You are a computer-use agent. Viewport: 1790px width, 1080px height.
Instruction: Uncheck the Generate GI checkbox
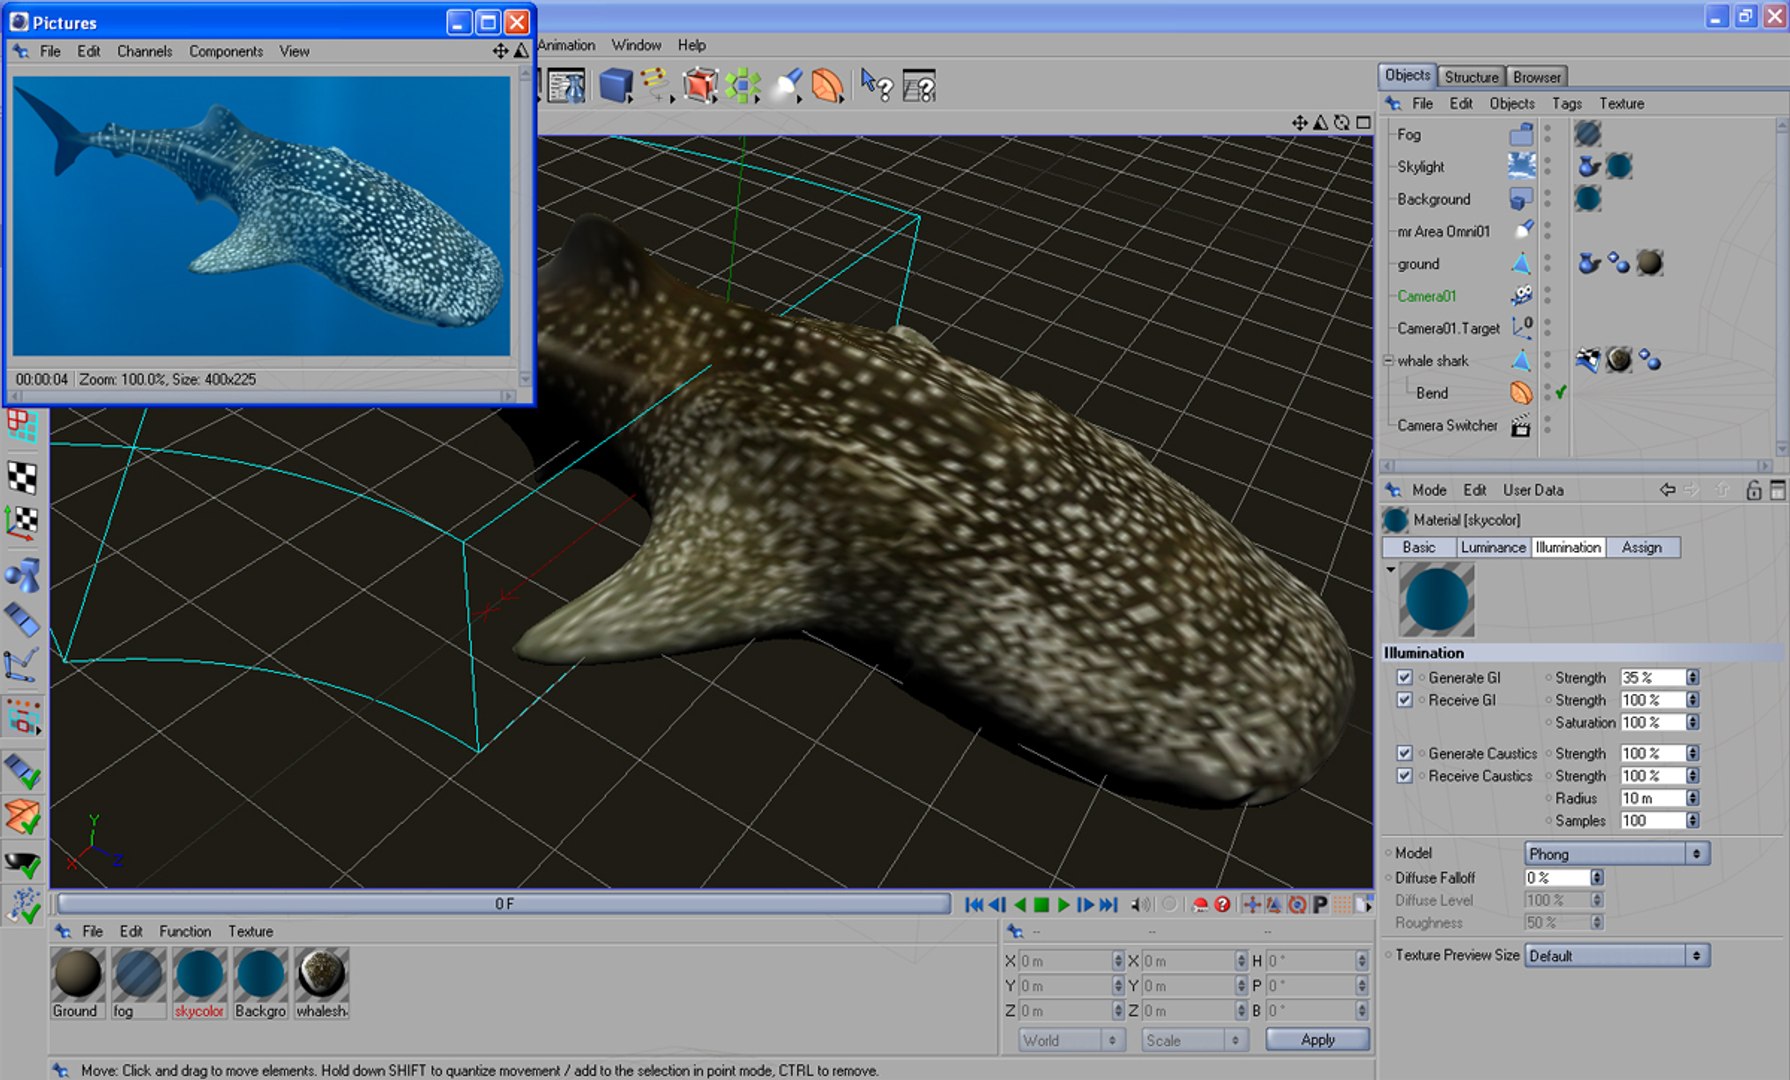(x=1404, y=678)
